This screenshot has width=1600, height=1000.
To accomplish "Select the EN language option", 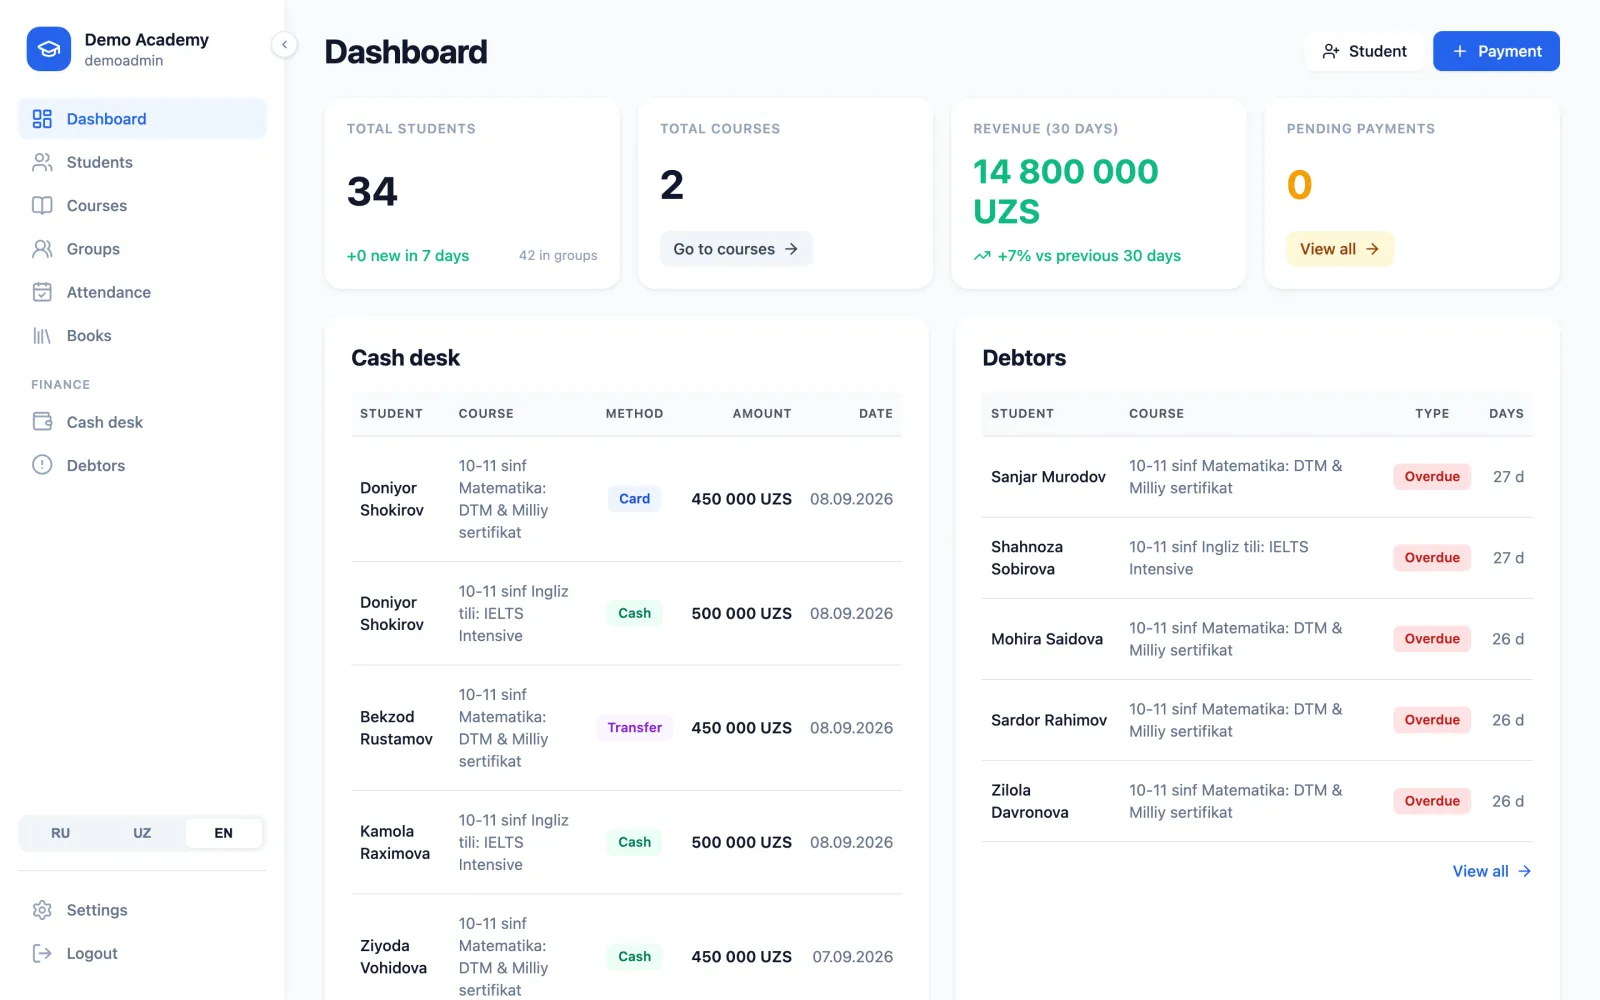I will pyautogui.click(x=224, y=833).
